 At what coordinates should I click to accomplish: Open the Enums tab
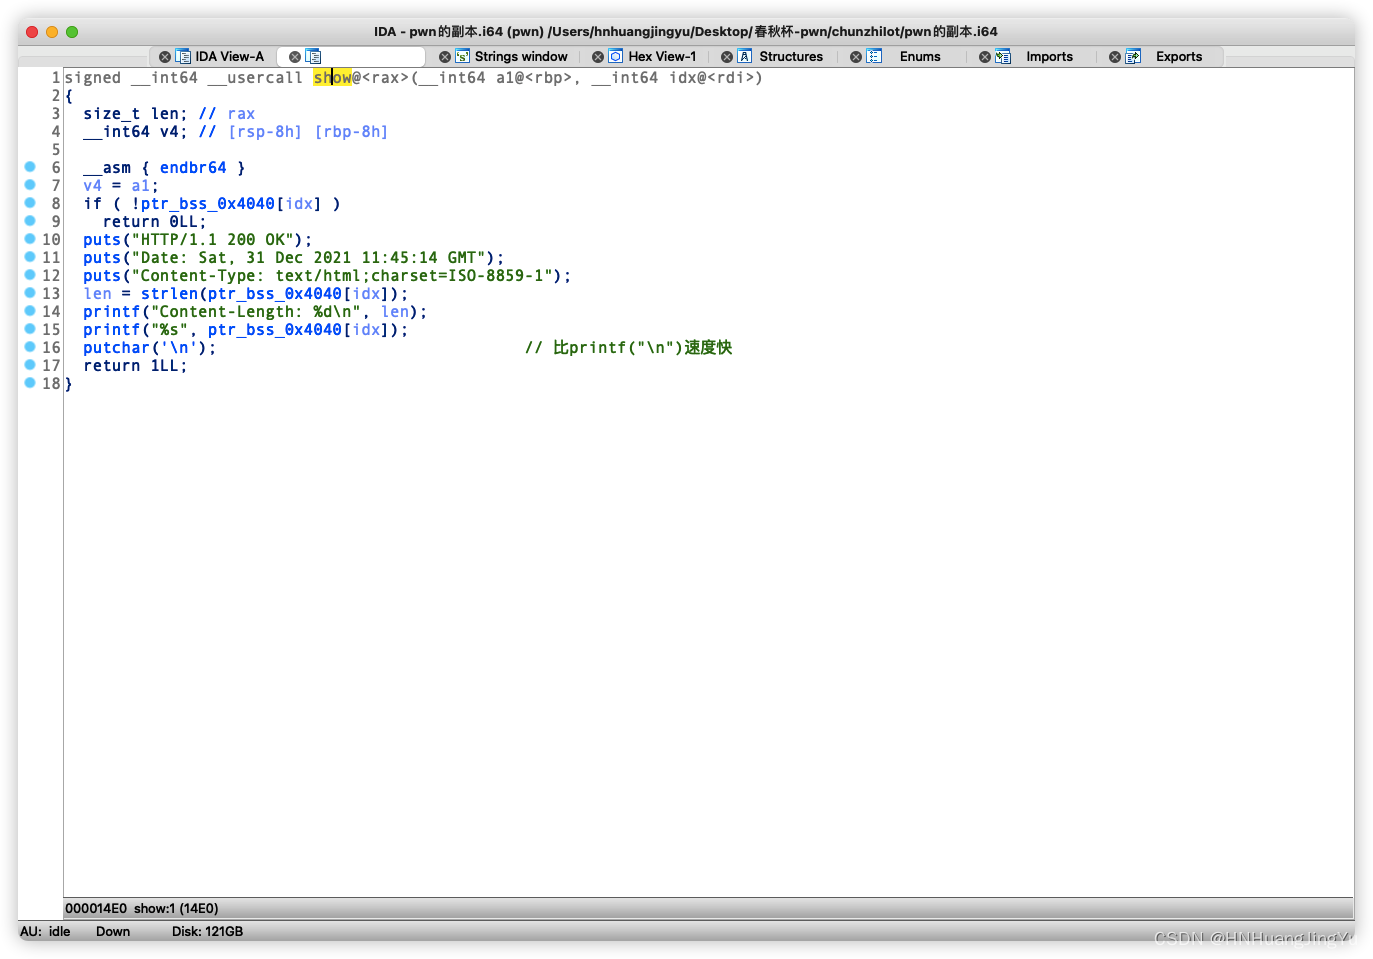(x=920, y=57)
